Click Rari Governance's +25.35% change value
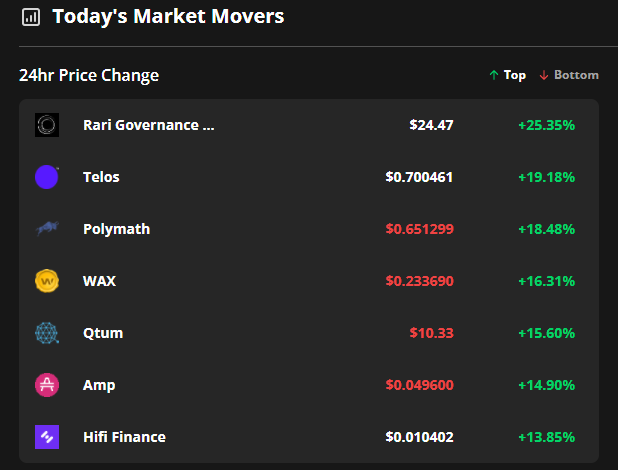 [x=546, y=125]
